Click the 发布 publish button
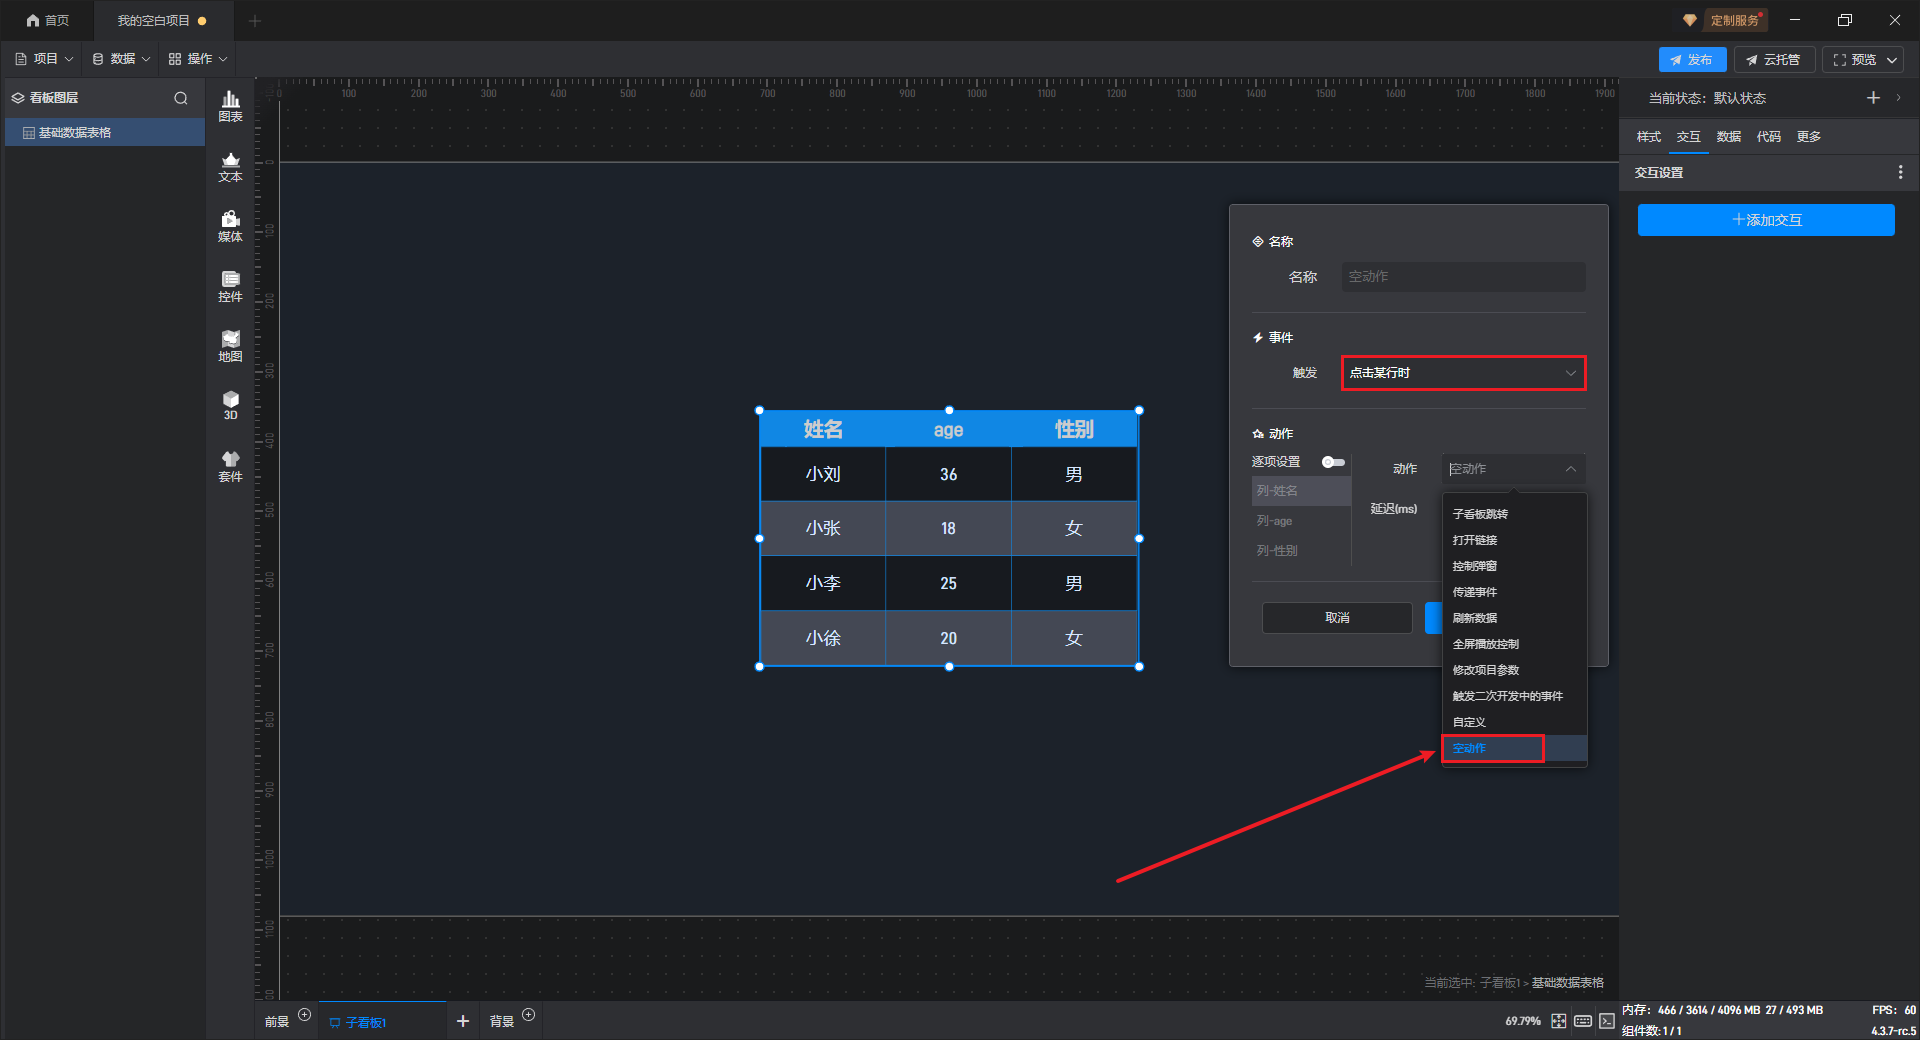1920x1040 pixels. pos(1692,60)
